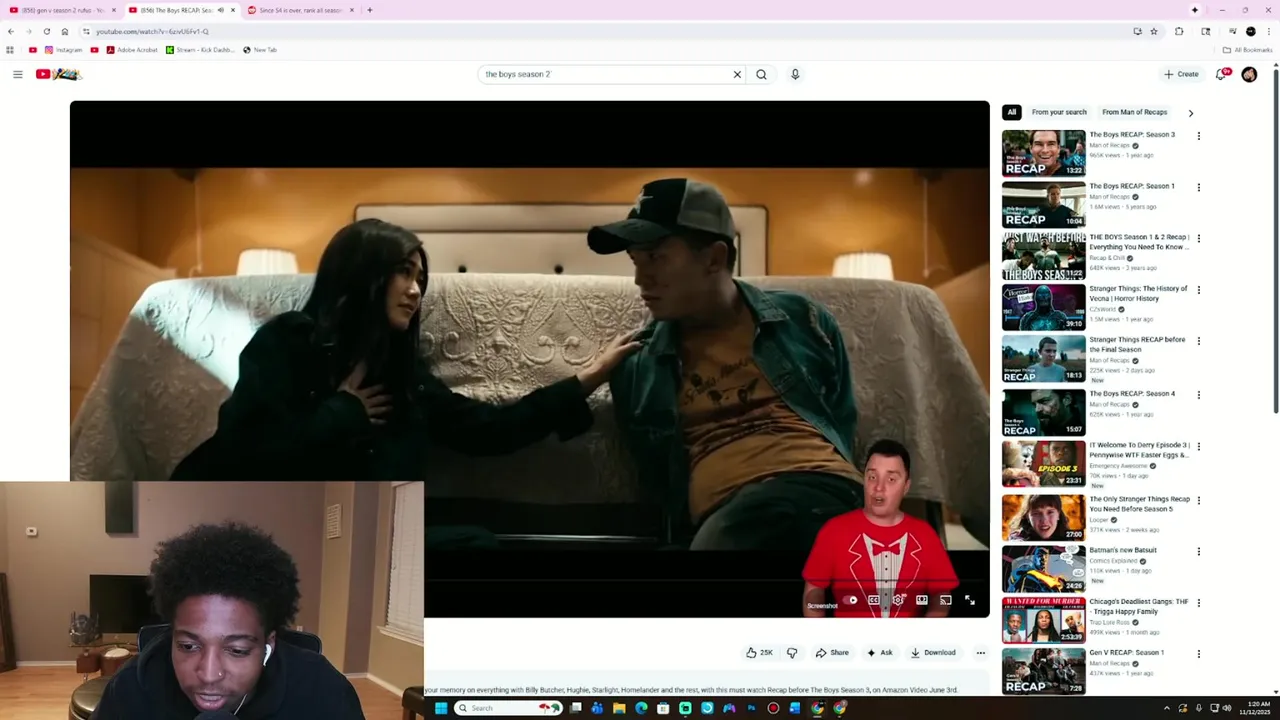Show hidden system tray icons
This screenshot has width=1280, height=720.
pyautogui.click(x=1166, y=708)
